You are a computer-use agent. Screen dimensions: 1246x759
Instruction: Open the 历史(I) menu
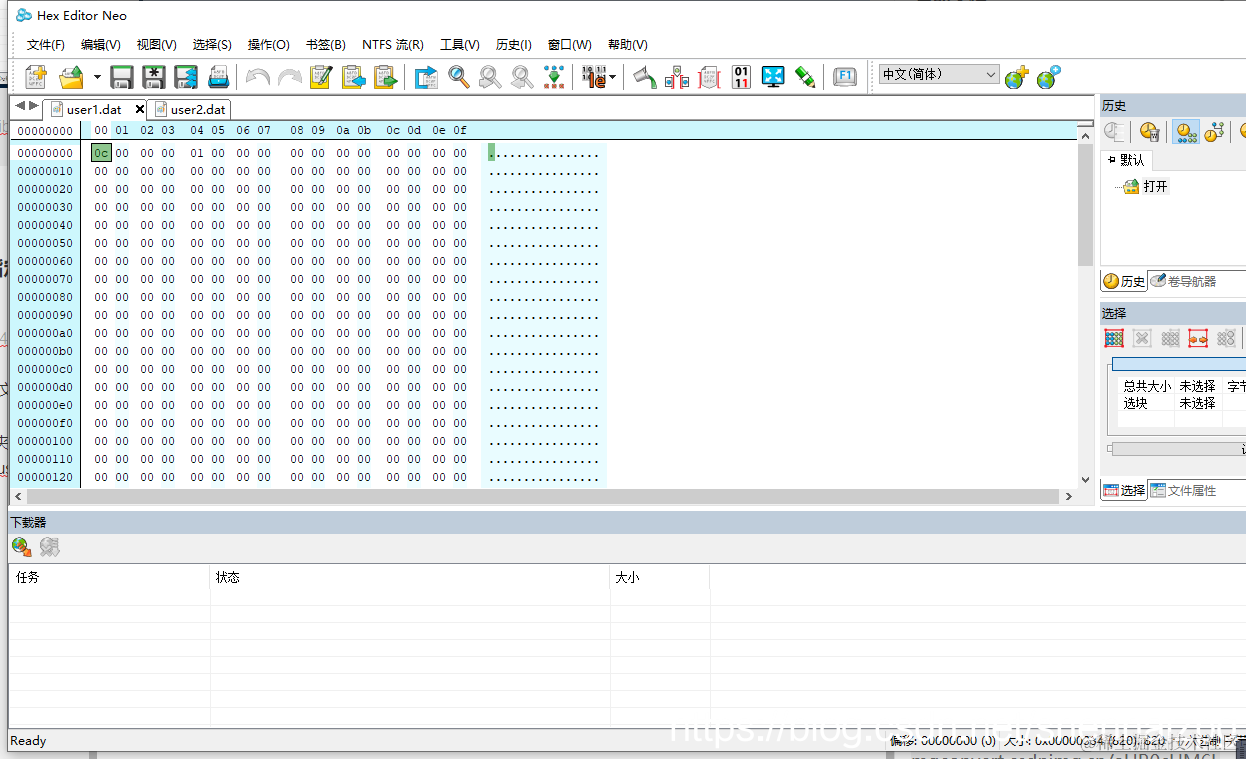click(514, 45)
